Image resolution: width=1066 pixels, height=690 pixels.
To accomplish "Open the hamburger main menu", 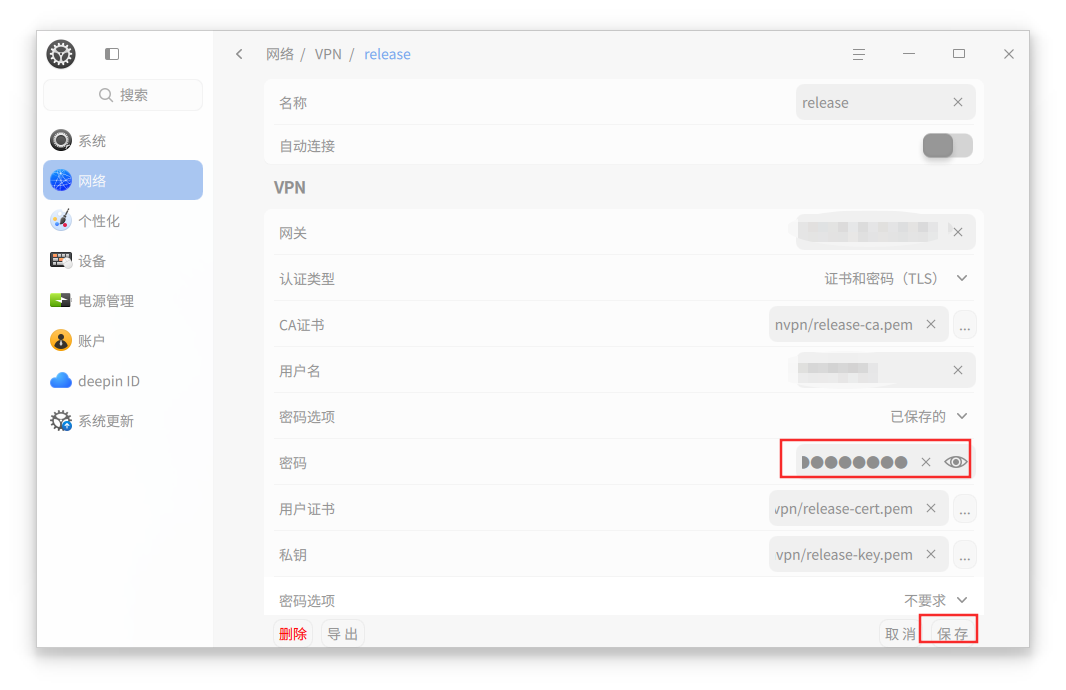I will [859, 54].
